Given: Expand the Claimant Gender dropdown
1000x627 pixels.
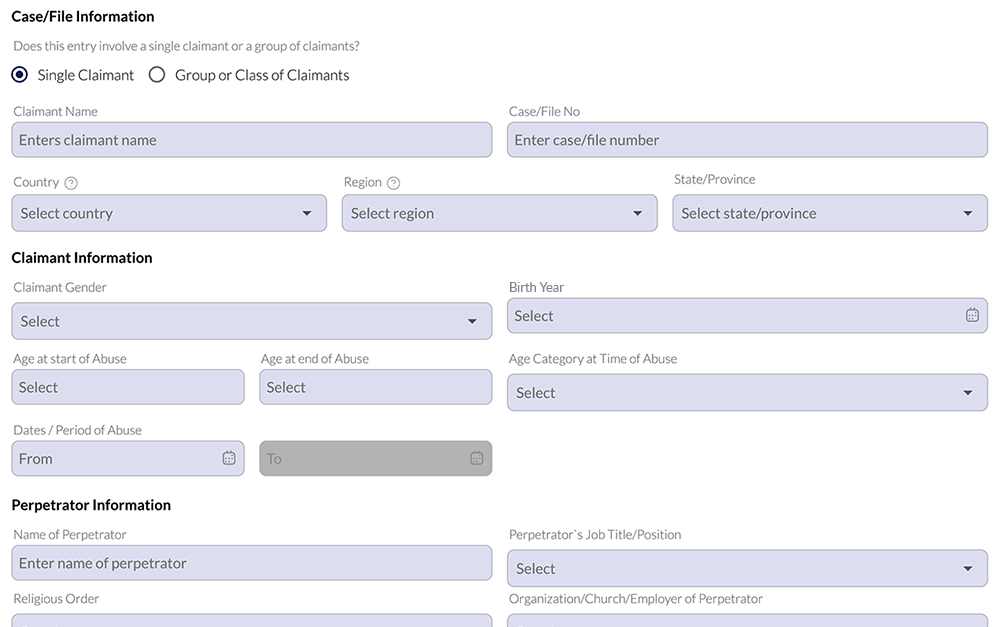Looking at the screenshot, I should (x=251, y=321).
